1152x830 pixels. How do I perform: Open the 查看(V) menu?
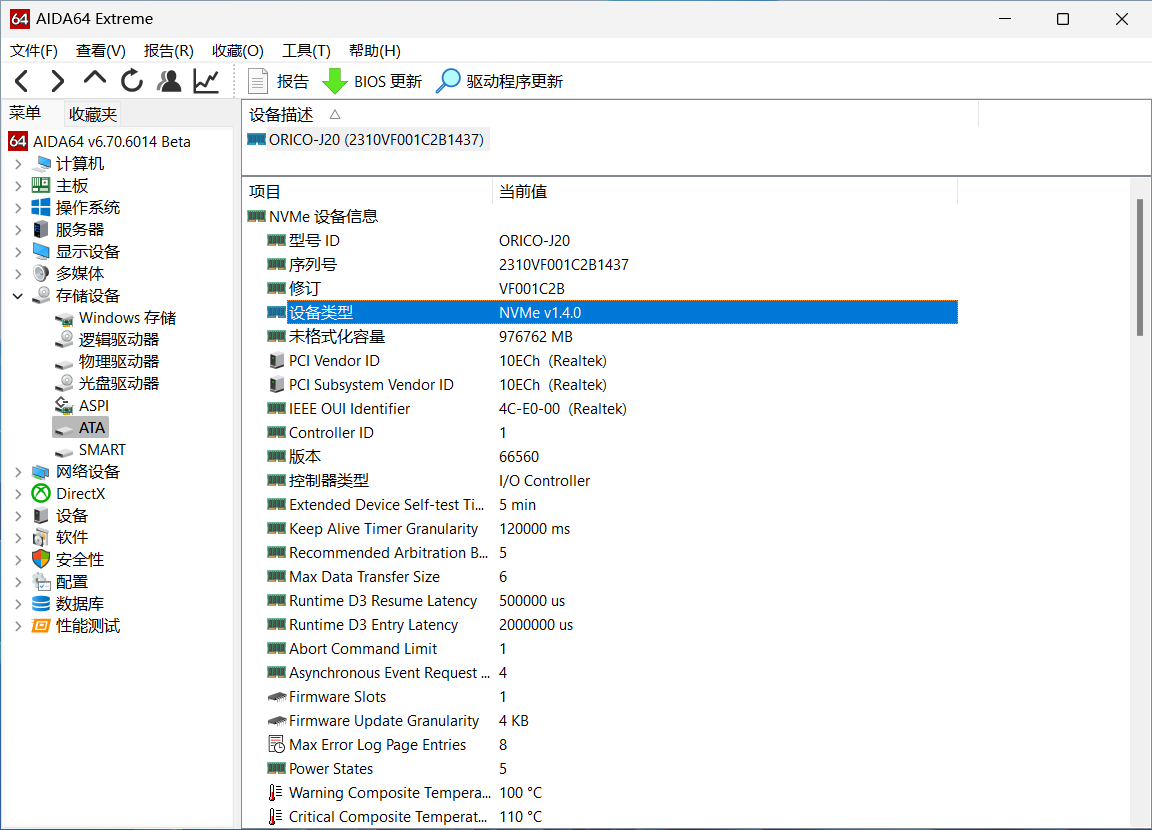pos(101,51)
